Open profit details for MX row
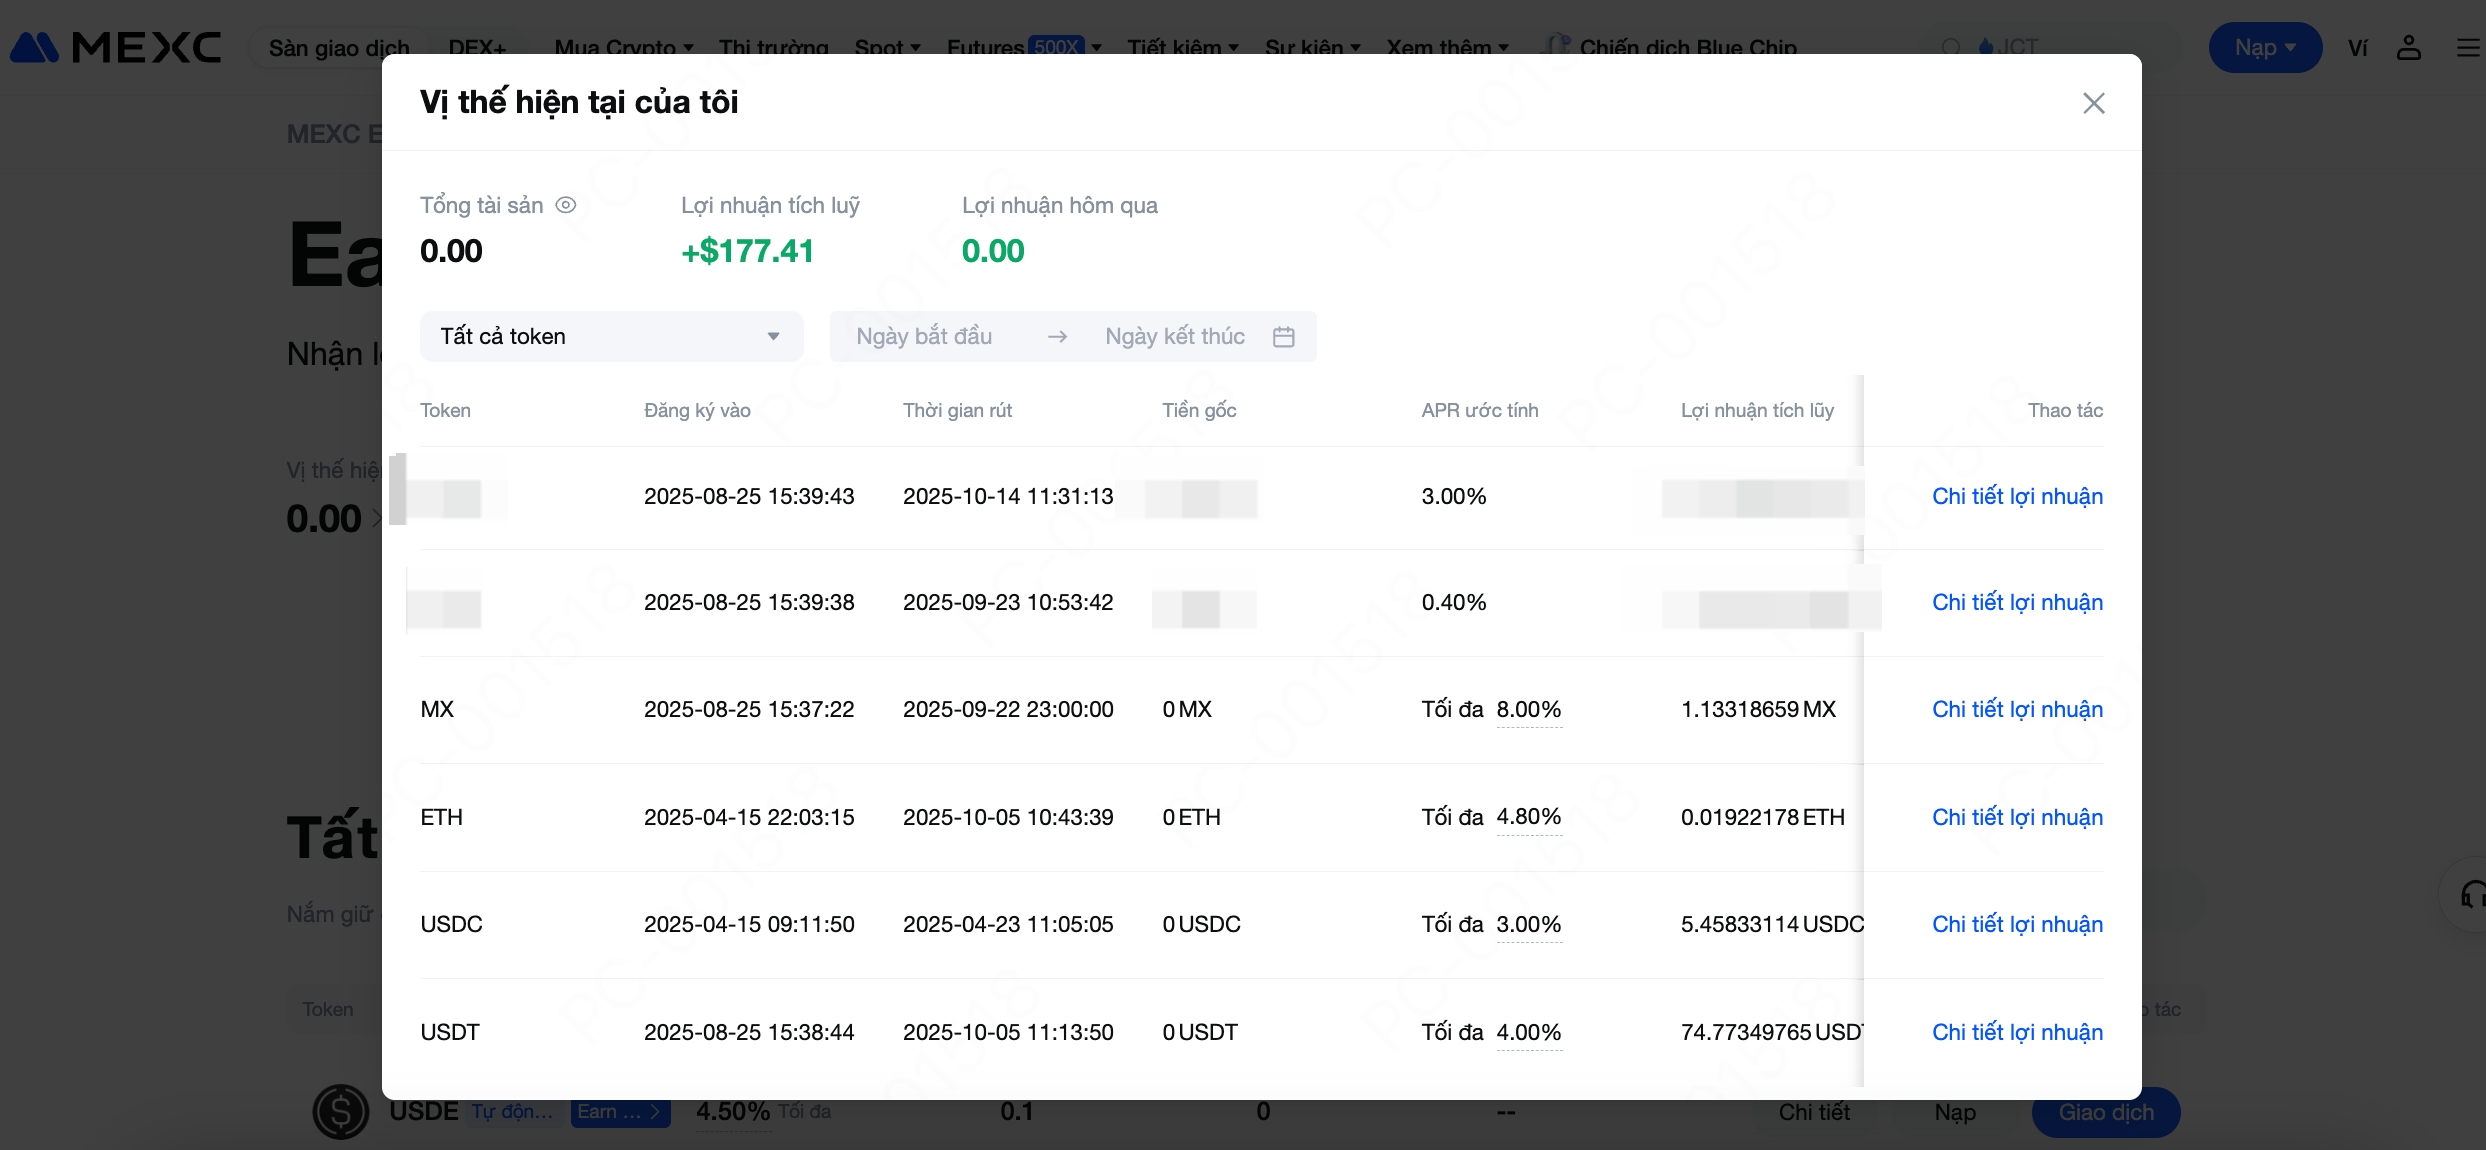2486x1150 pixels. click(2016, 709)
